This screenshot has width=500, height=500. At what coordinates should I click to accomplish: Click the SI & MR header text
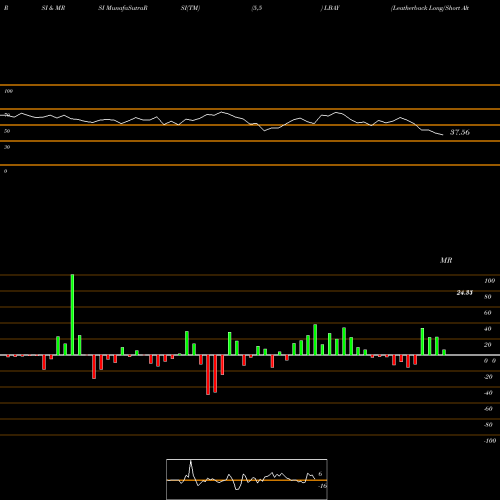tap(53, 8)
